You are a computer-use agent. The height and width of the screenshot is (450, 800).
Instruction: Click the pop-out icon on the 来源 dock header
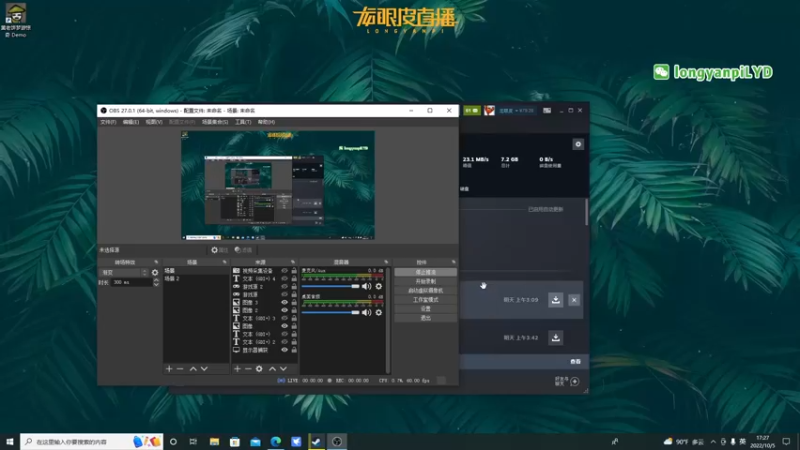point(293,262)
